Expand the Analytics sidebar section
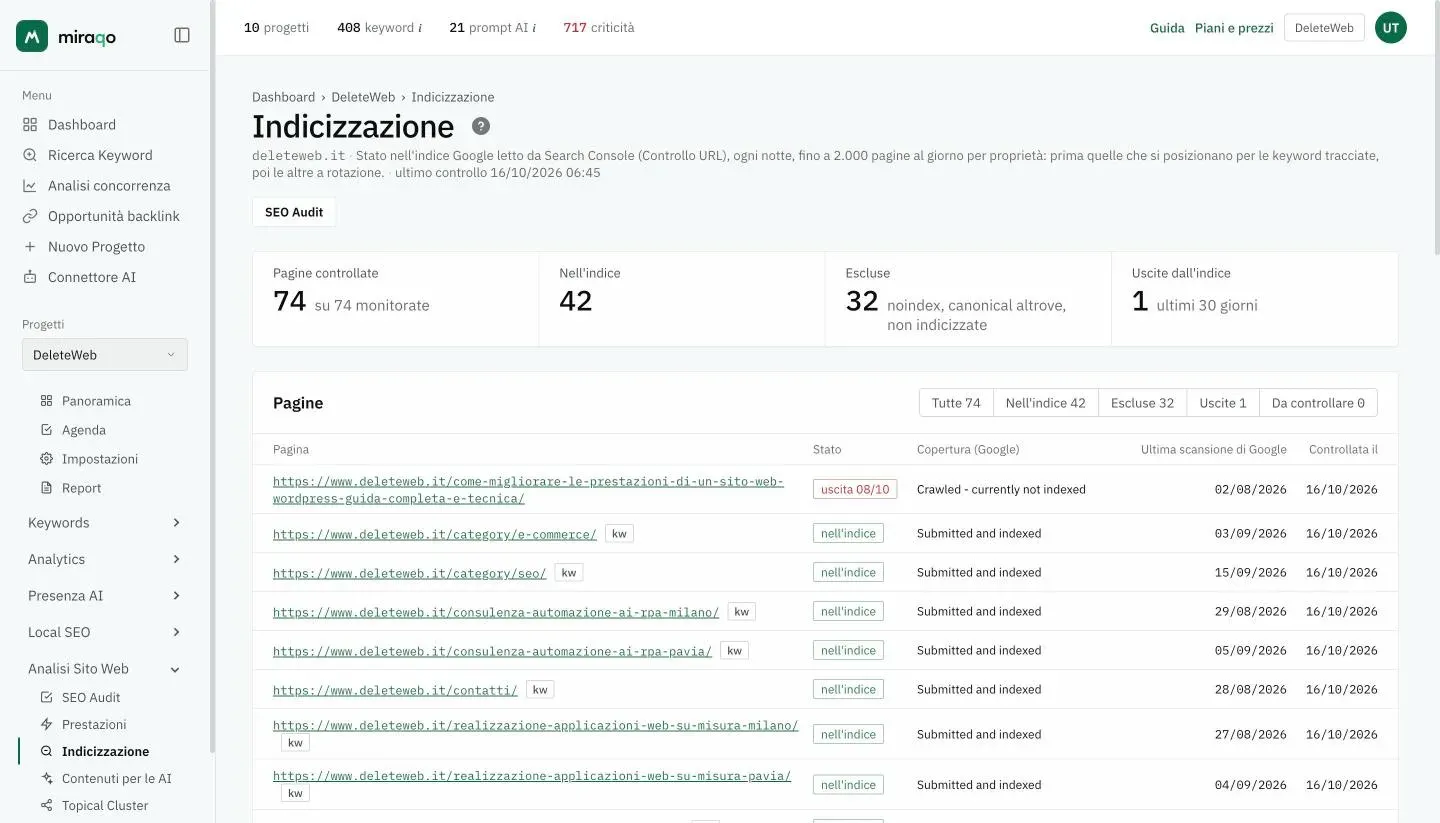 pyautogui.click(x=105, y=560)
